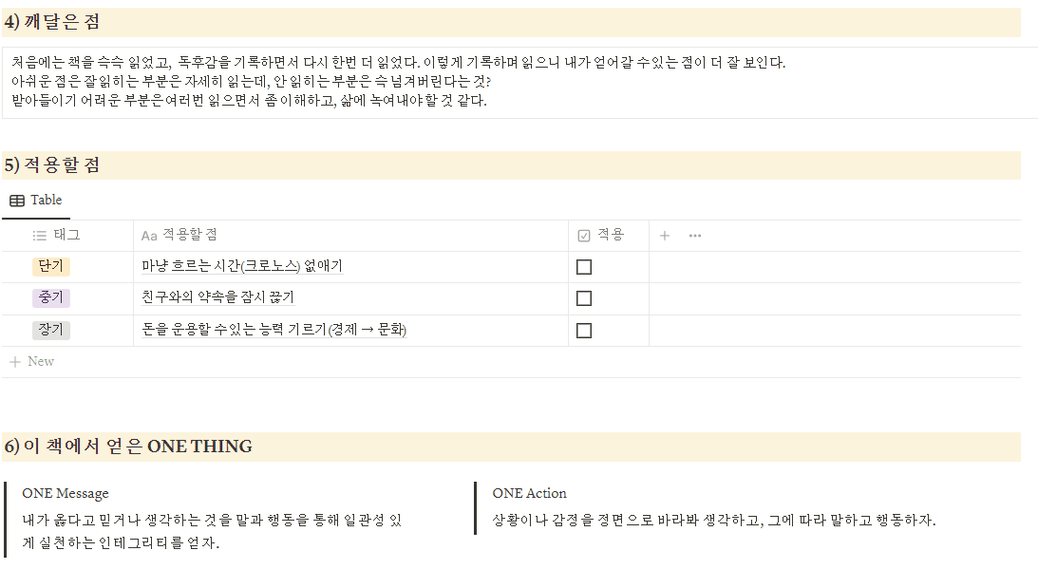Open the 마냥 흐르는 시간 없애기 entry
The width and height of the screenshot is (1038, 573).
242,266
